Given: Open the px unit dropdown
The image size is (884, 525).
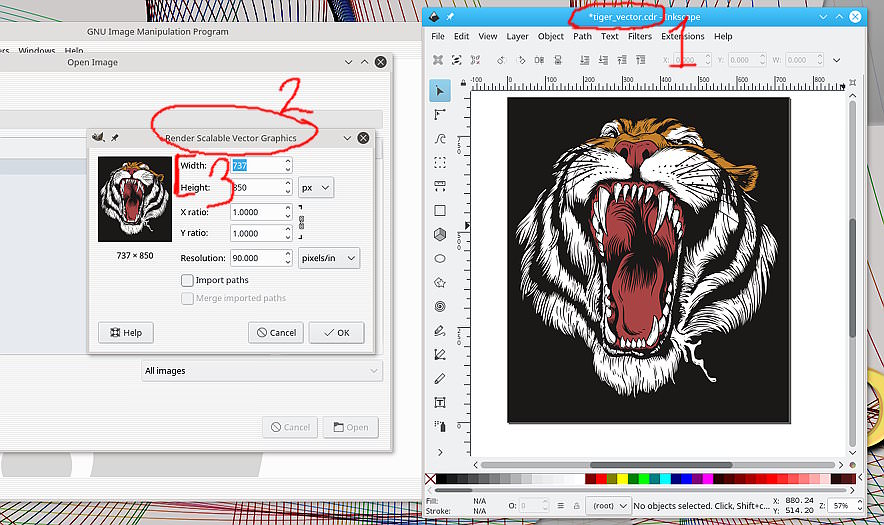Looking at the screenshot, I should tap(316, 188).
